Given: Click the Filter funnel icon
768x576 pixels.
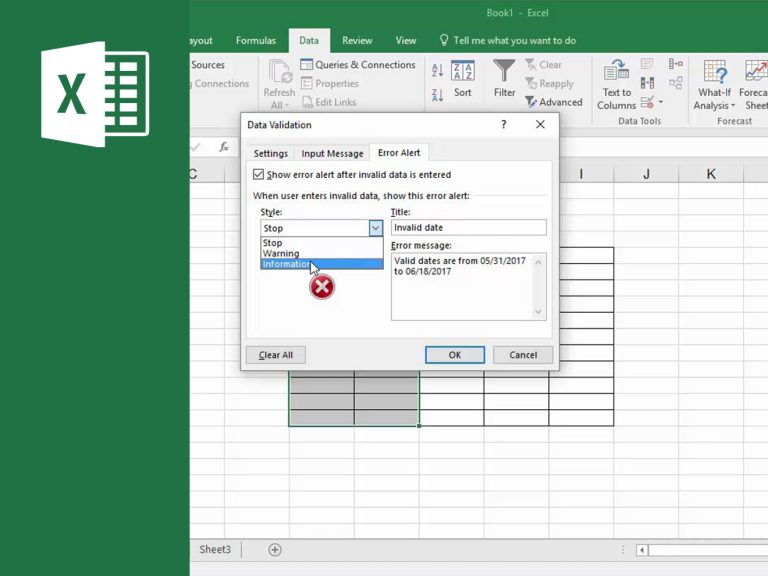Looking at the screenshot, I should [504, 72].
